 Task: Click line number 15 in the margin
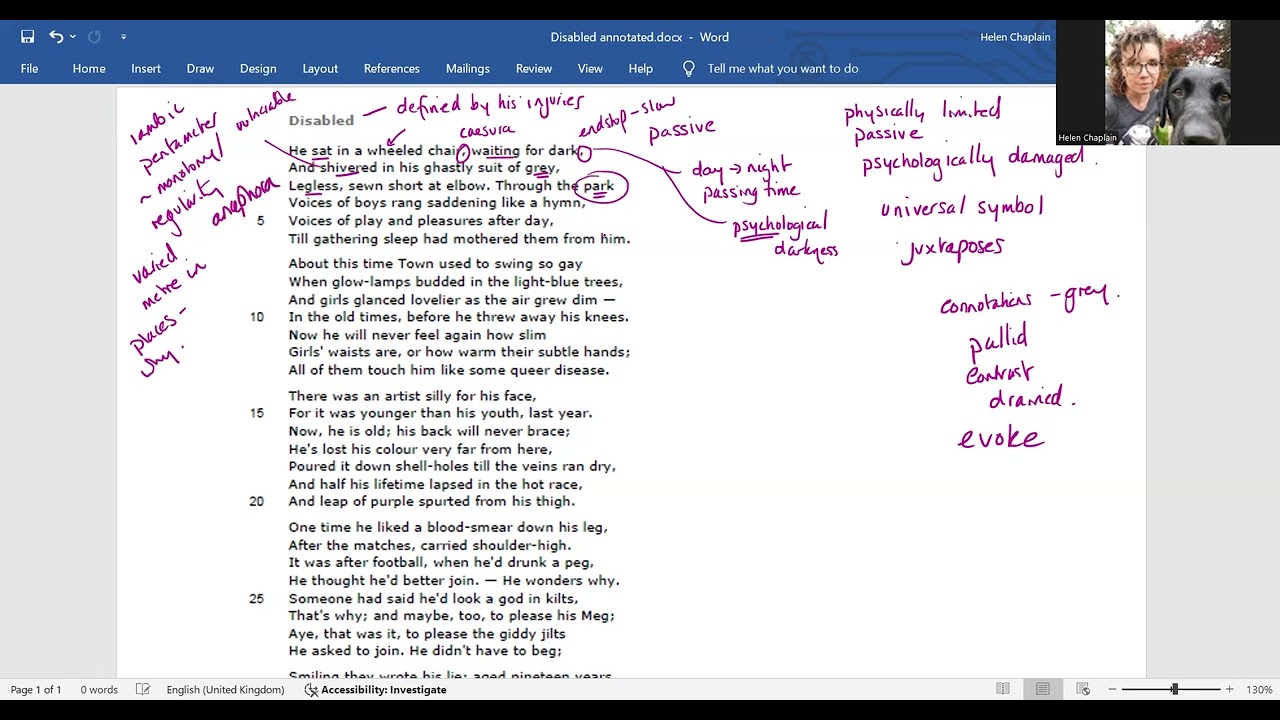pos(257,413)
